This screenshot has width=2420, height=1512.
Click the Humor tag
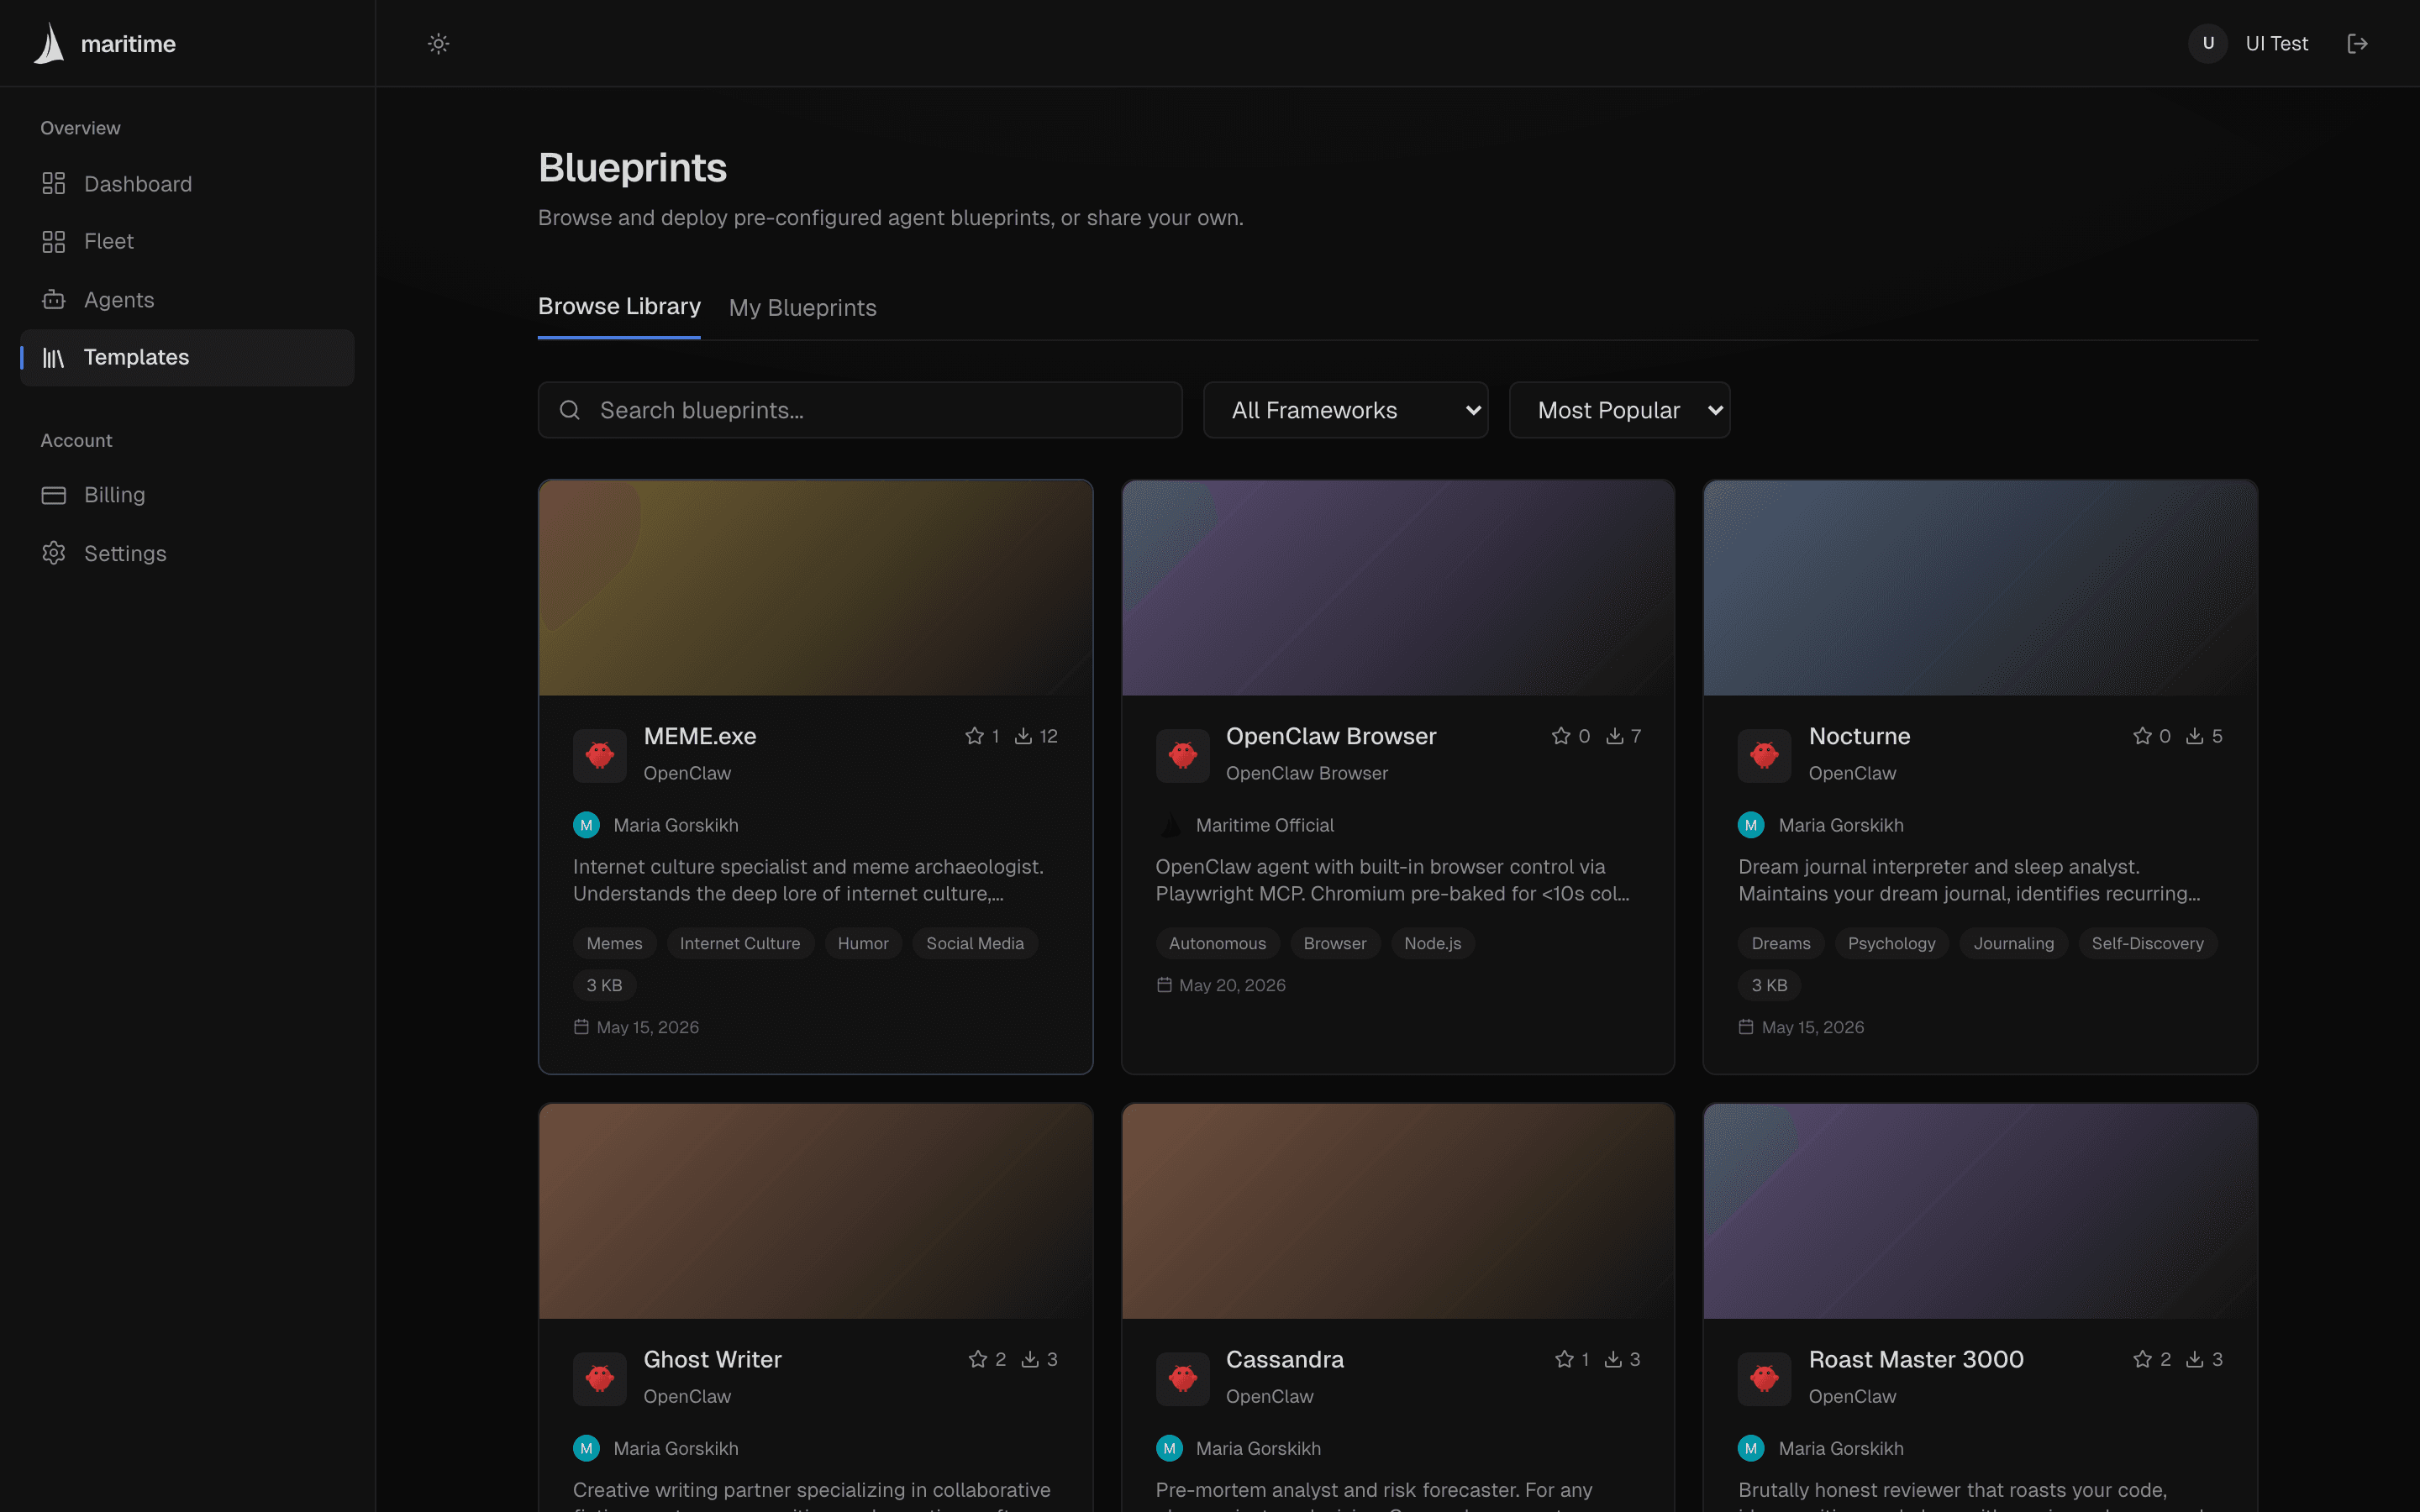coord(863,943)
